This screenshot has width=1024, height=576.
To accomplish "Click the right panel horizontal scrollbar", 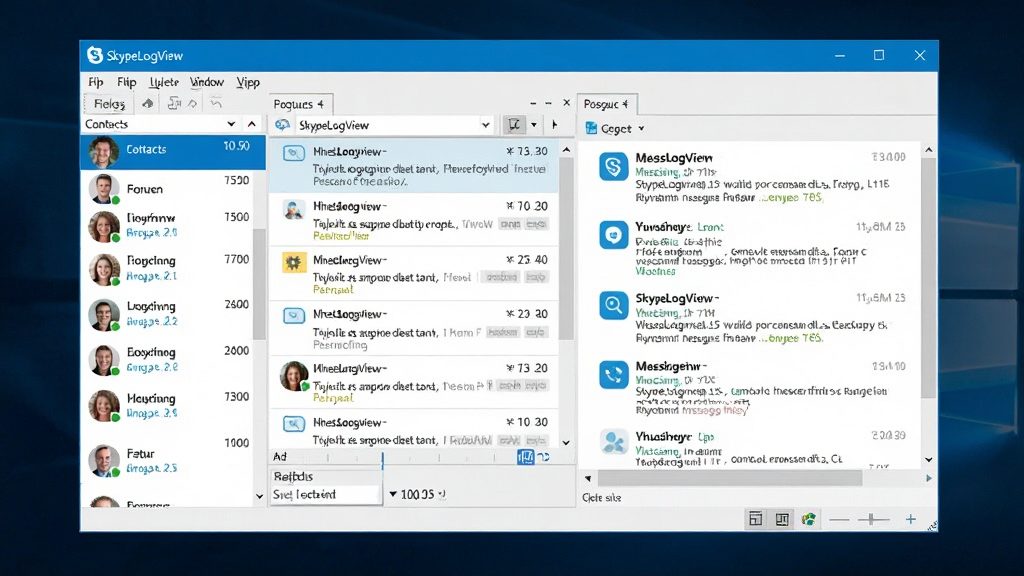I will pos(729,478).
